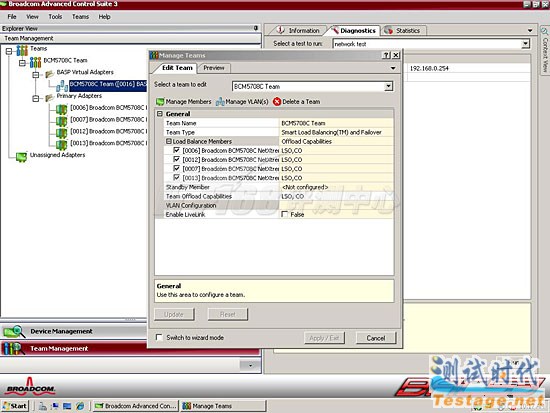The width and height of the screenshot is (550, 413).
Task: Click the Team Name value field
Action: 336,123
